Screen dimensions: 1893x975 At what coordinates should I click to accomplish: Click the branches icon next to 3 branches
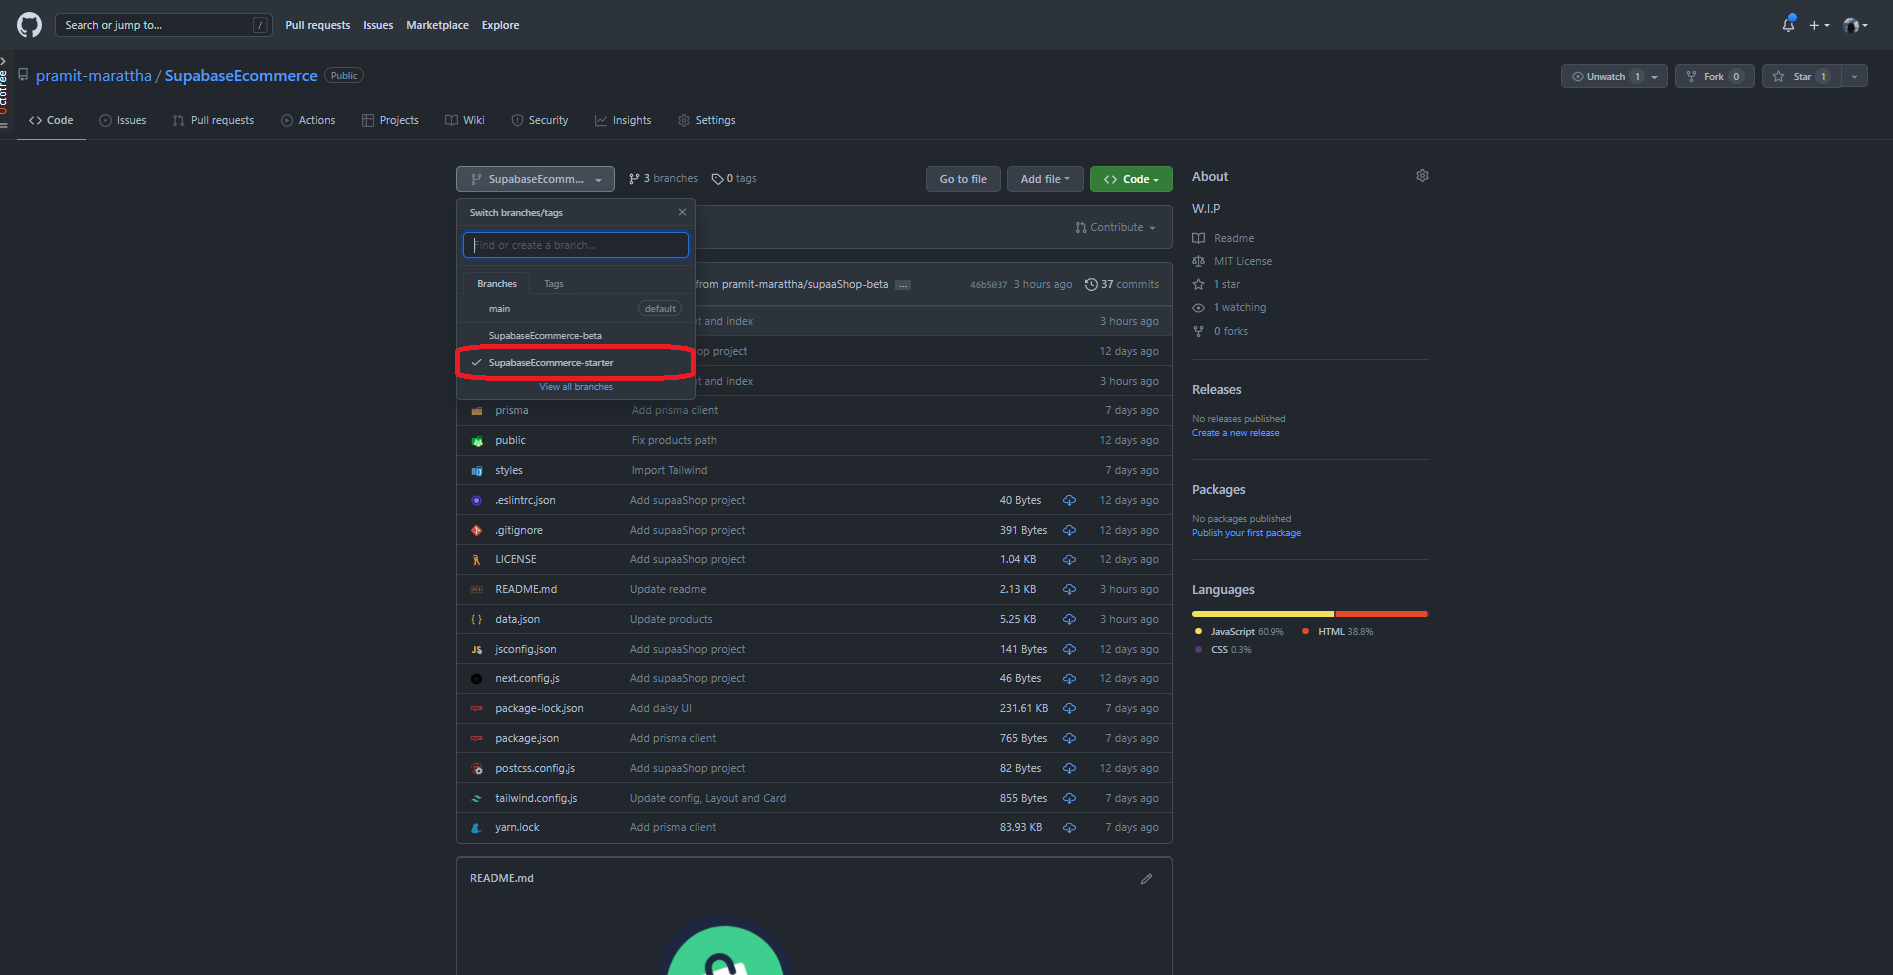[633, 177]
